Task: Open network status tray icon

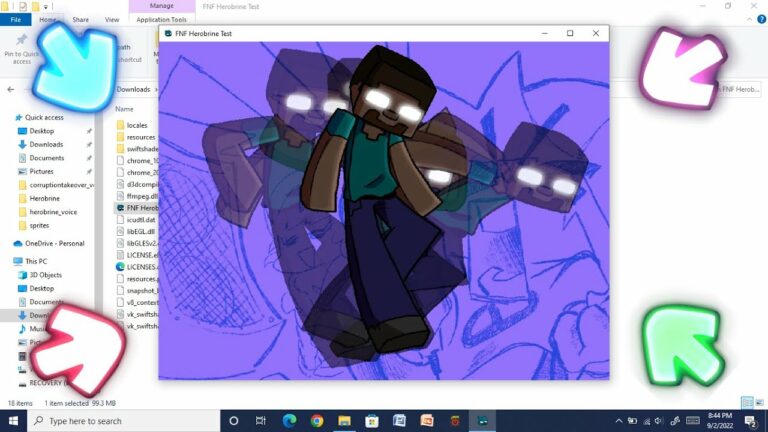Action: point(647,421)
